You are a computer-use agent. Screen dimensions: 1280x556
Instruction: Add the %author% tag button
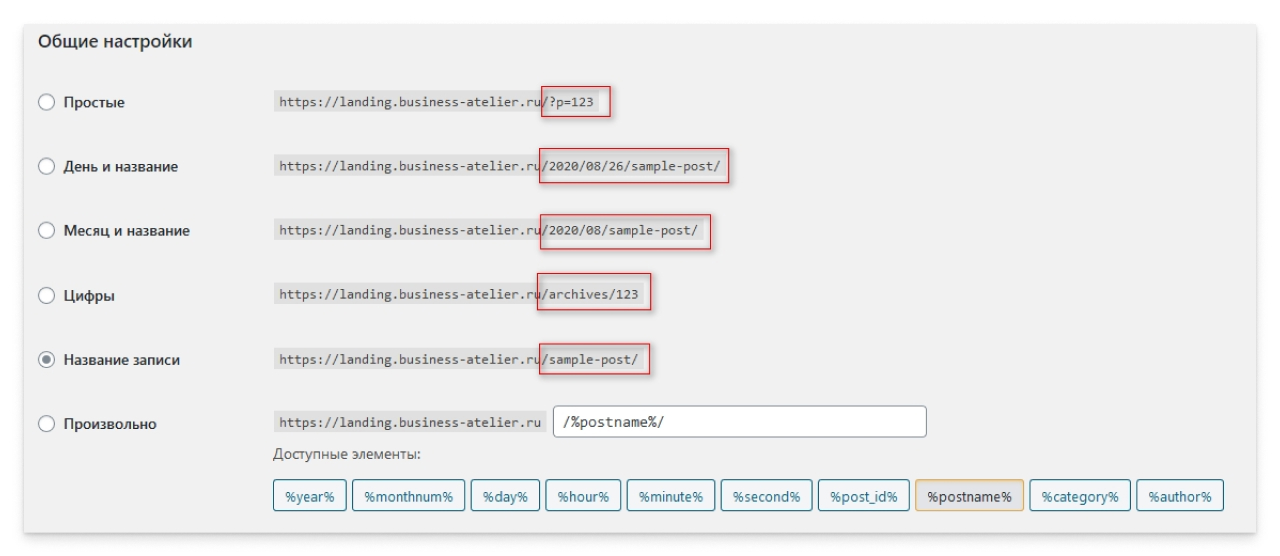coord(1179,496)
